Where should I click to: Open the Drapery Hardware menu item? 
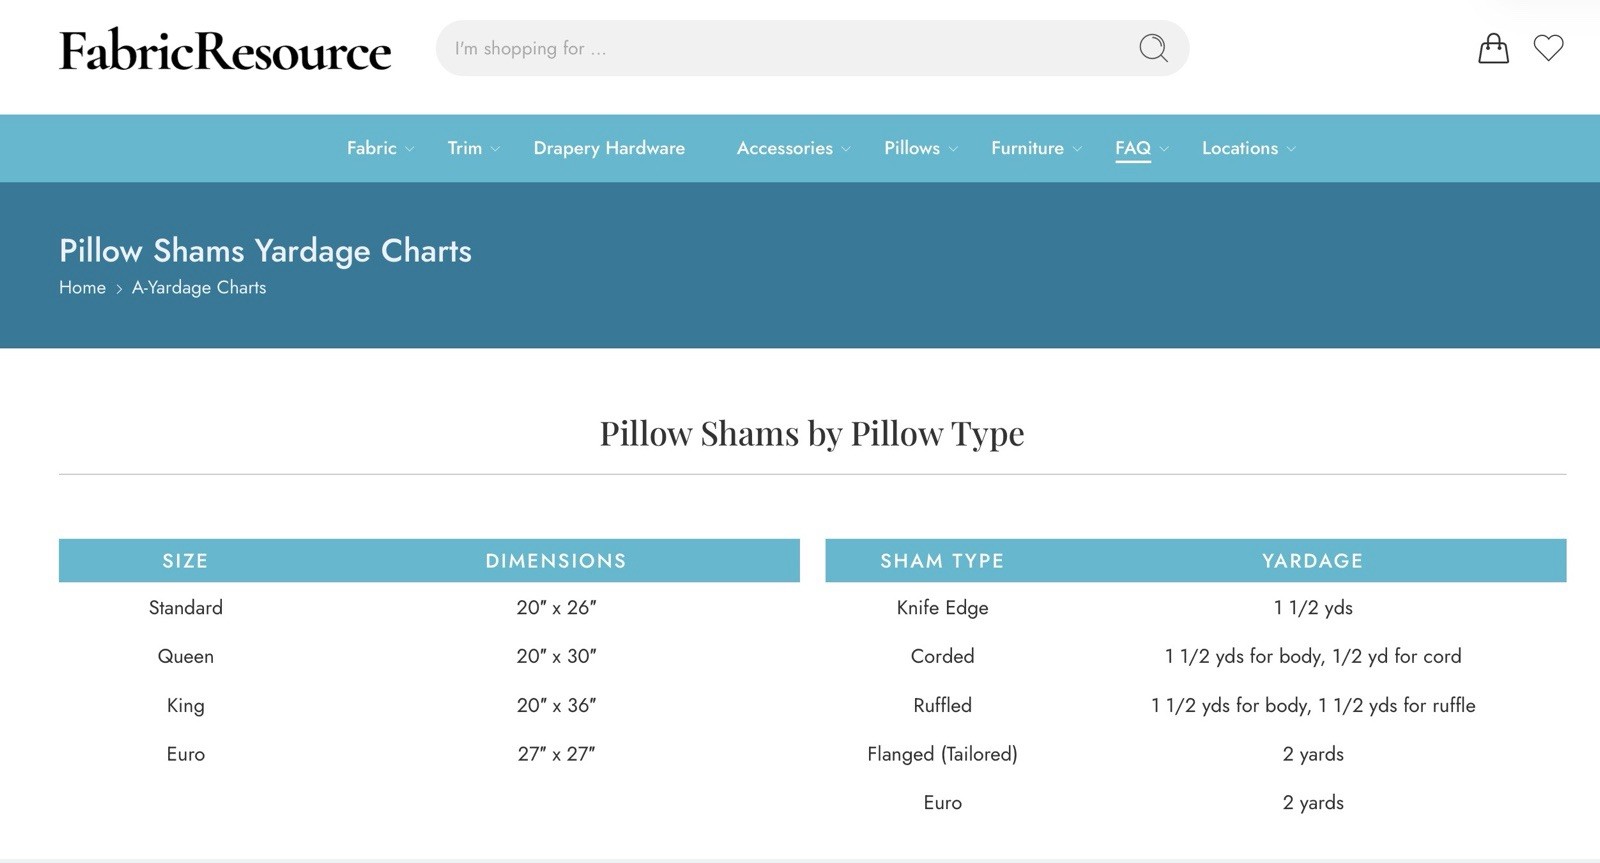(x=609, y=148)
